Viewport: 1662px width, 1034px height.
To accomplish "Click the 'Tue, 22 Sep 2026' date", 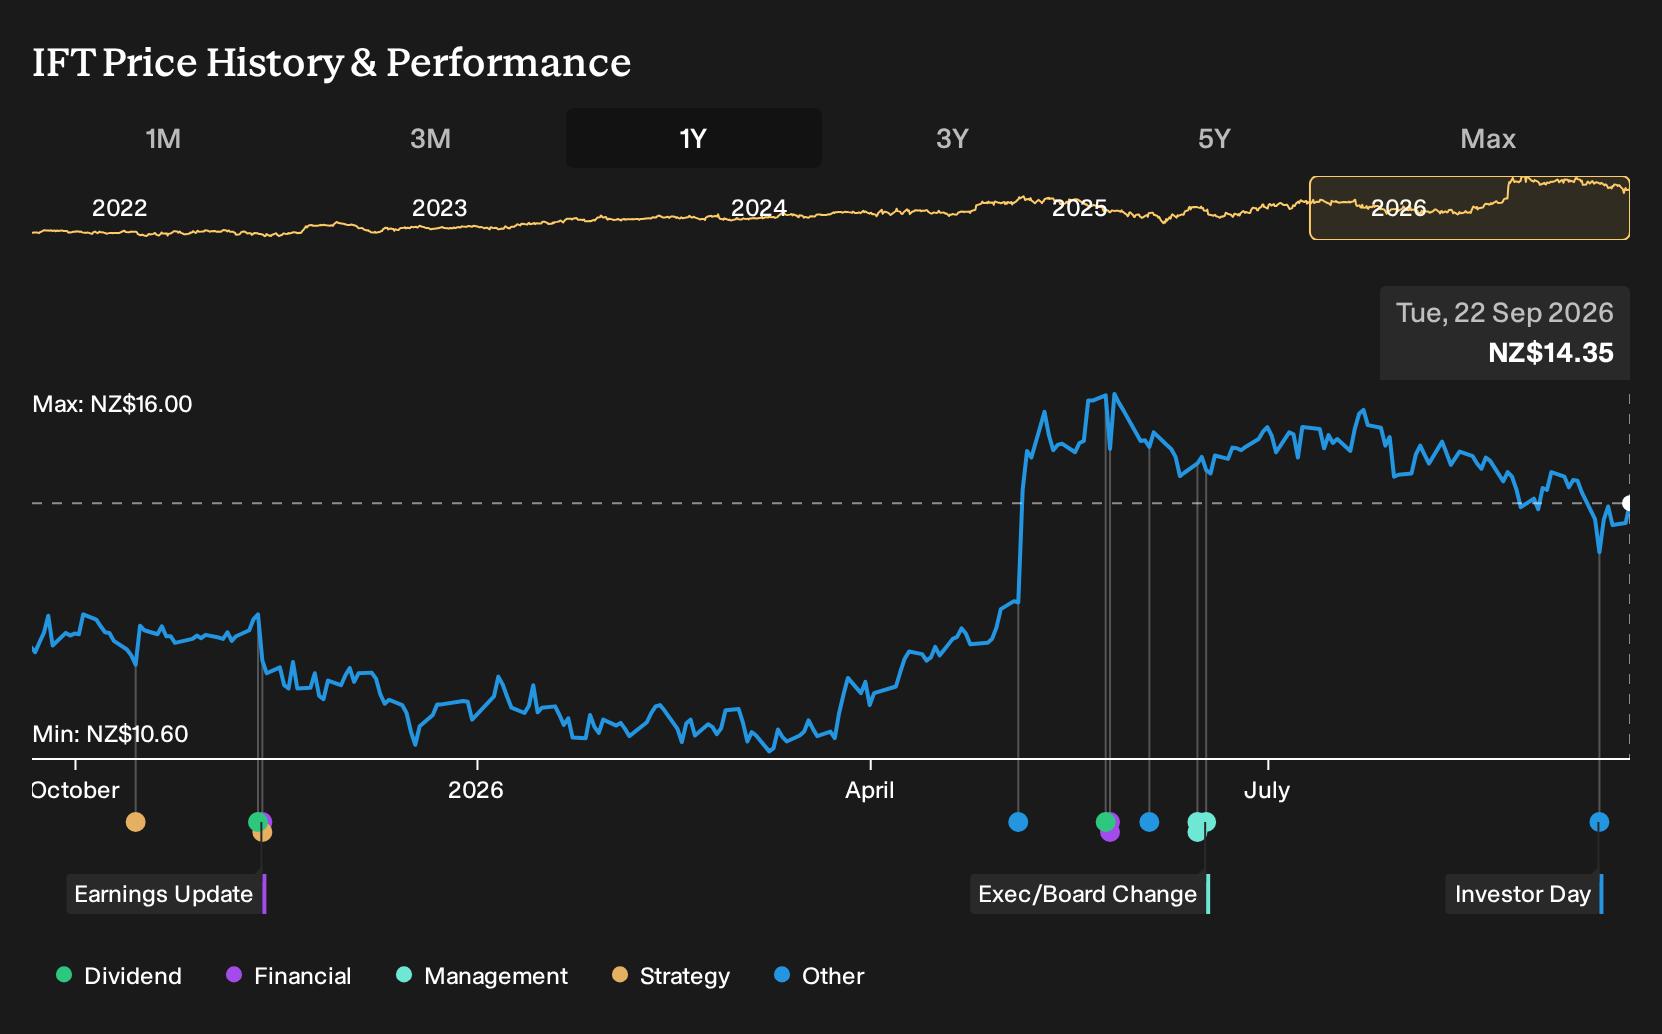I will (1505, 313).
